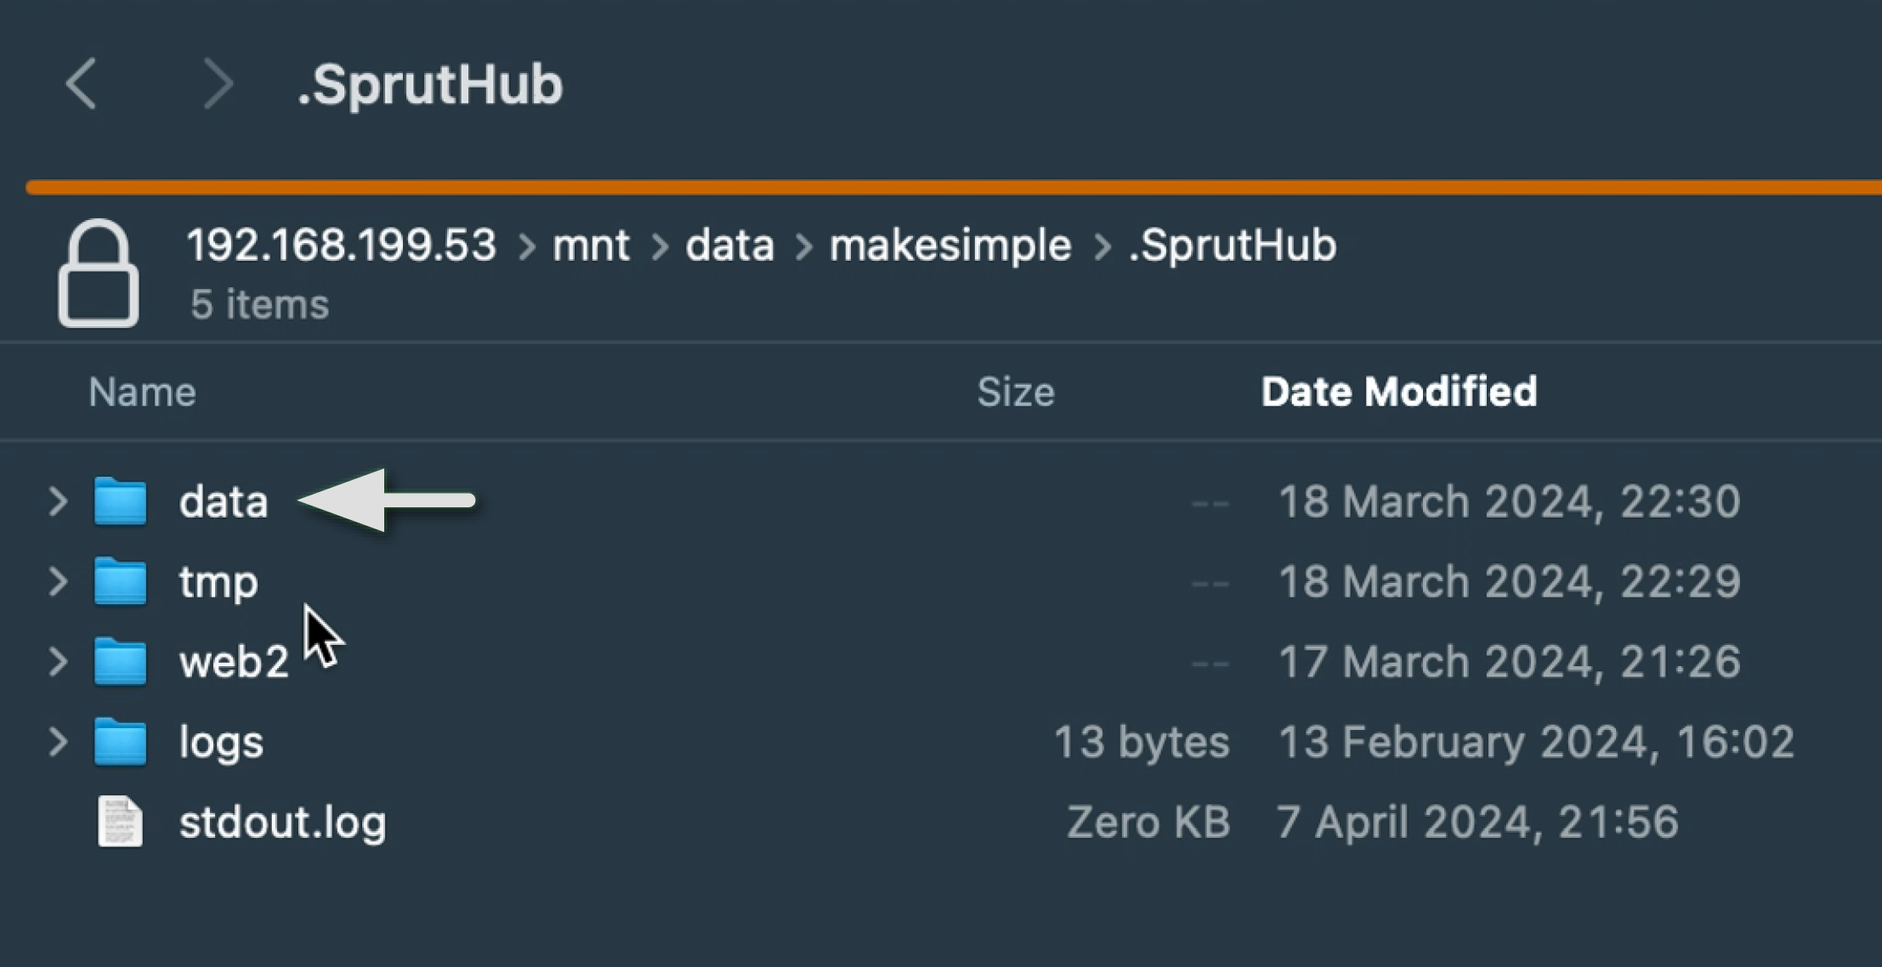Go to 192.168.199.53 in the path bar
The image size is (1882, 967).
click(x=341, y=245)
